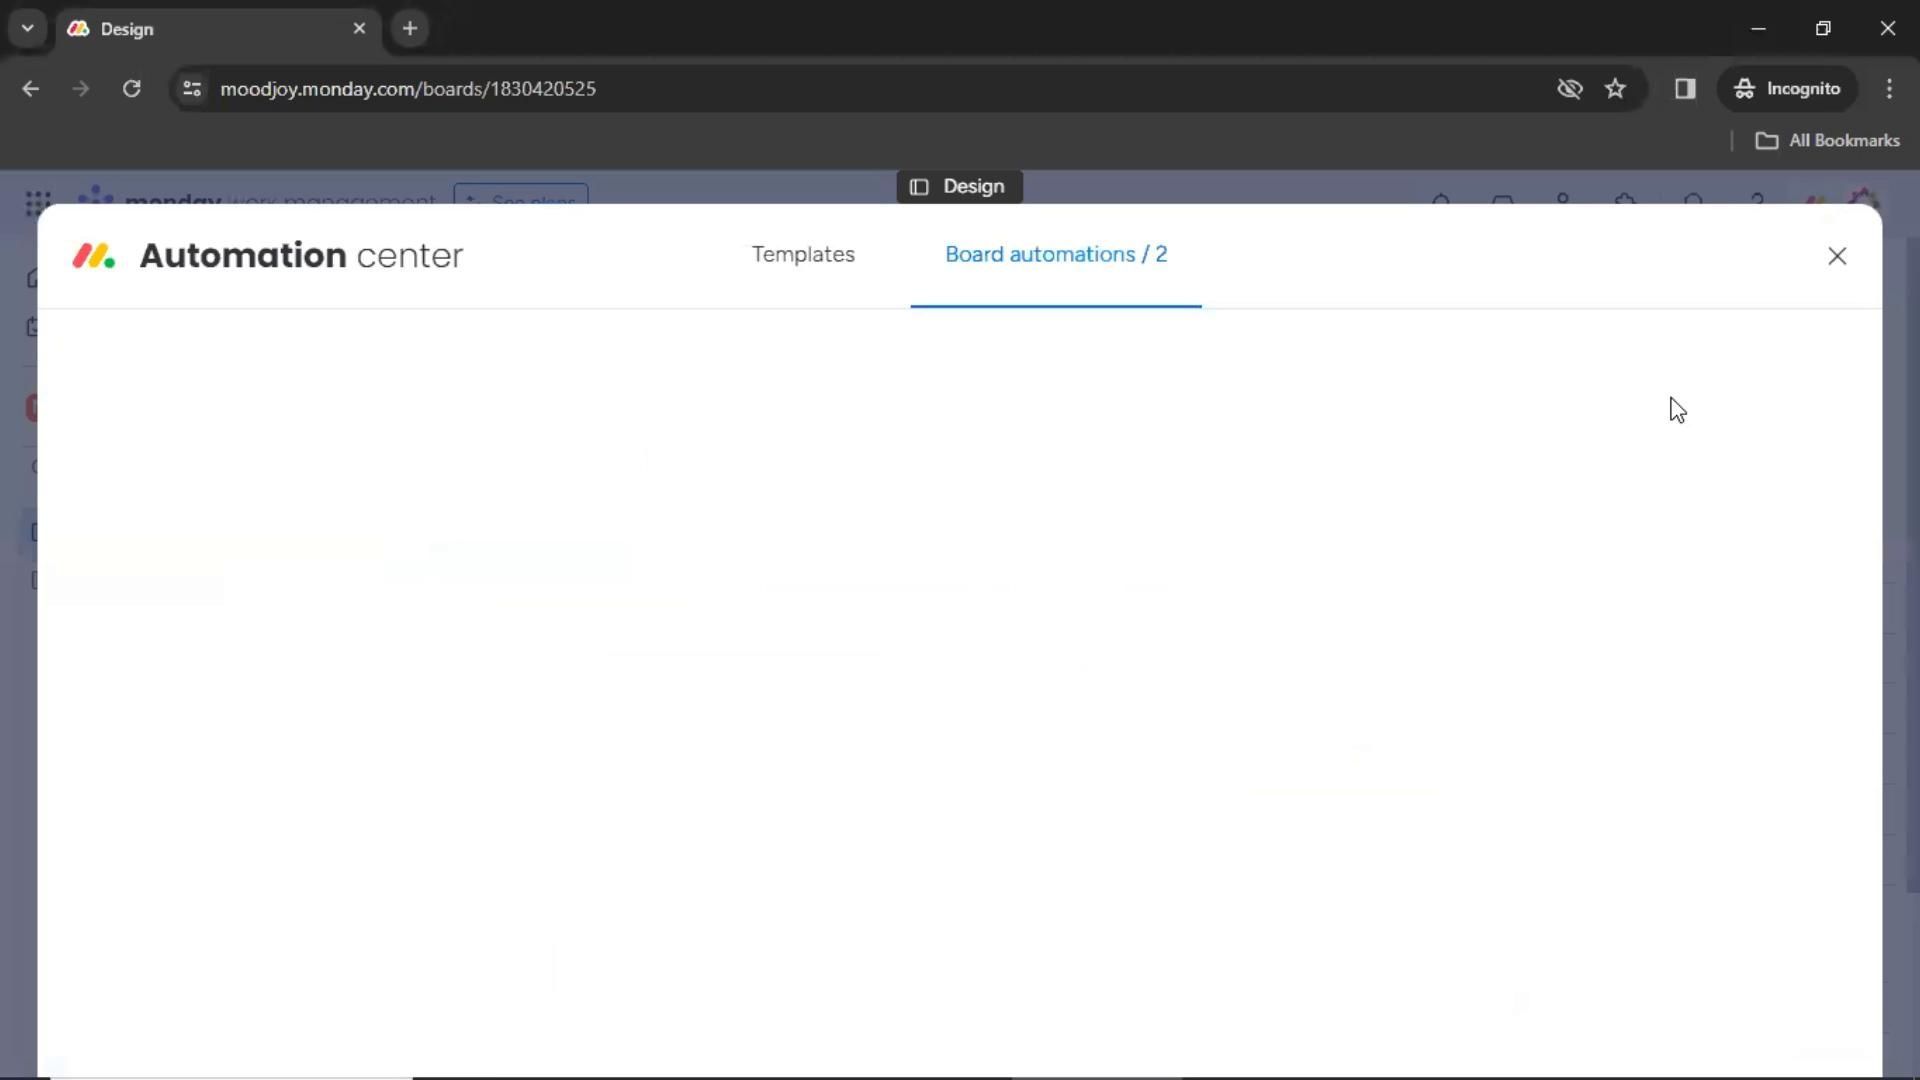1920x1080 pixels.
Task: Switch to the Templates tab
Action: (x=803, y=254)
